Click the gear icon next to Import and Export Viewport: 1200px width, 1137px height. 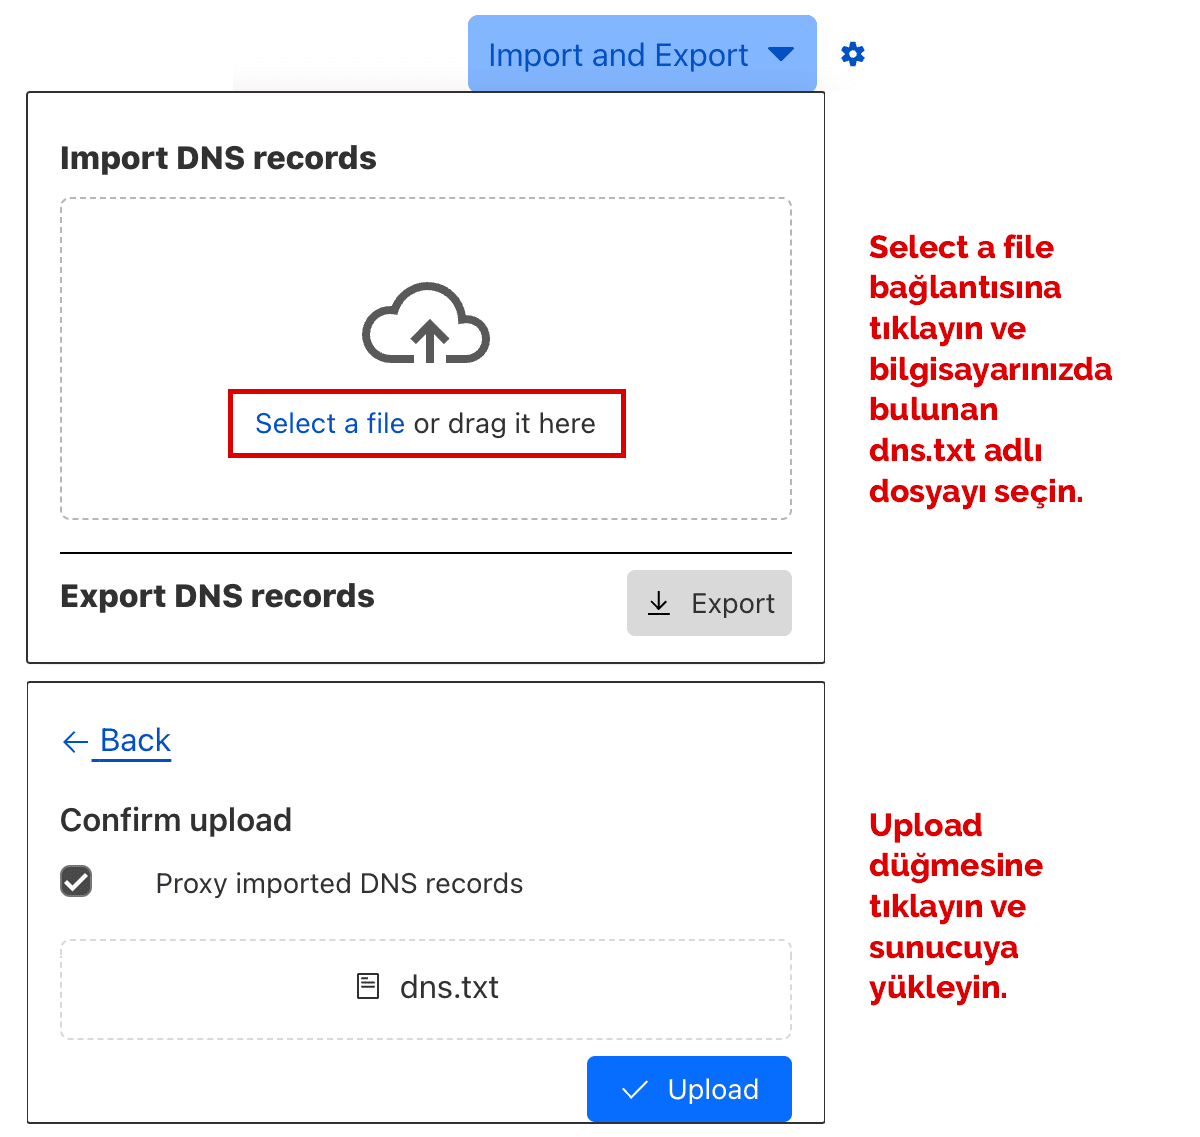pyautogui.click(x=852, y=54)
